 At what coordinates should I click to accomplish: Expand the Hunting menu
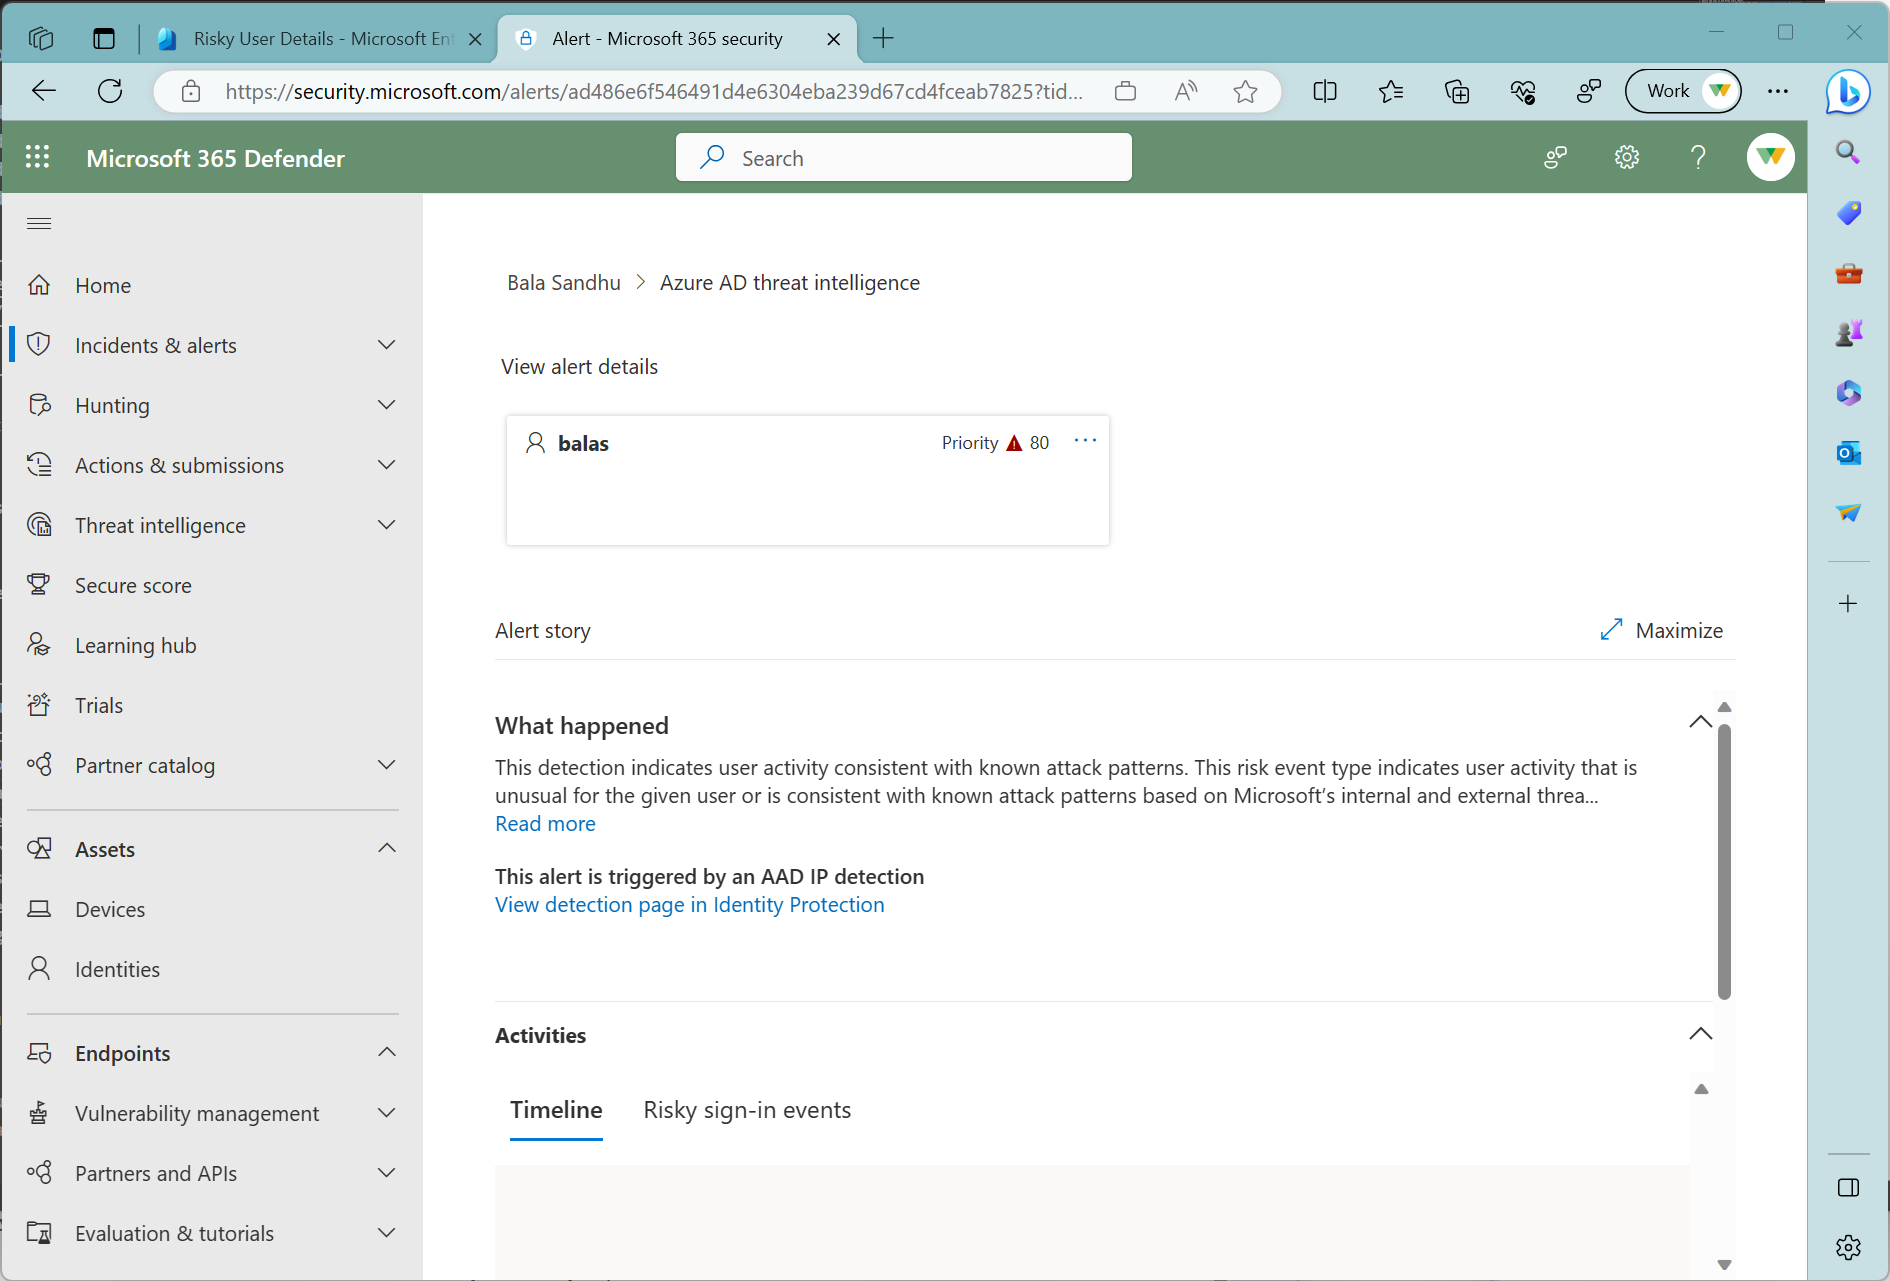coord(387,405)
